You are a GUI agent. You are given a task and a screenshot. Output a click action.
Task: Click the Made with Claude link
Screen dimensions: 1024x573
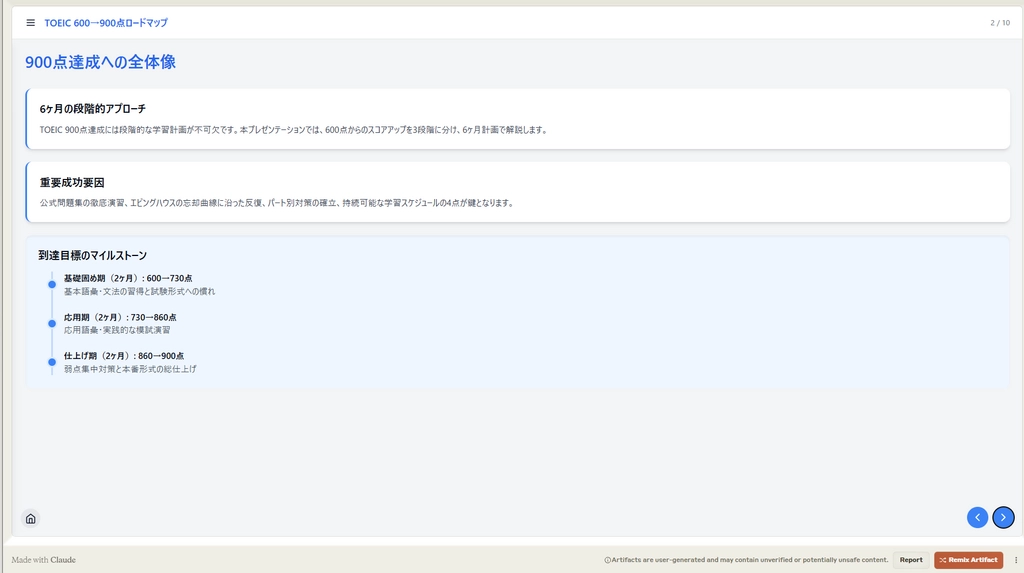[44, 560]
